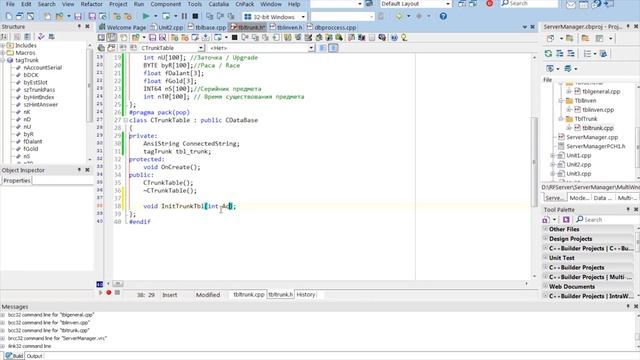
Task: Open the History tab below editor
Action: point(306,294)
